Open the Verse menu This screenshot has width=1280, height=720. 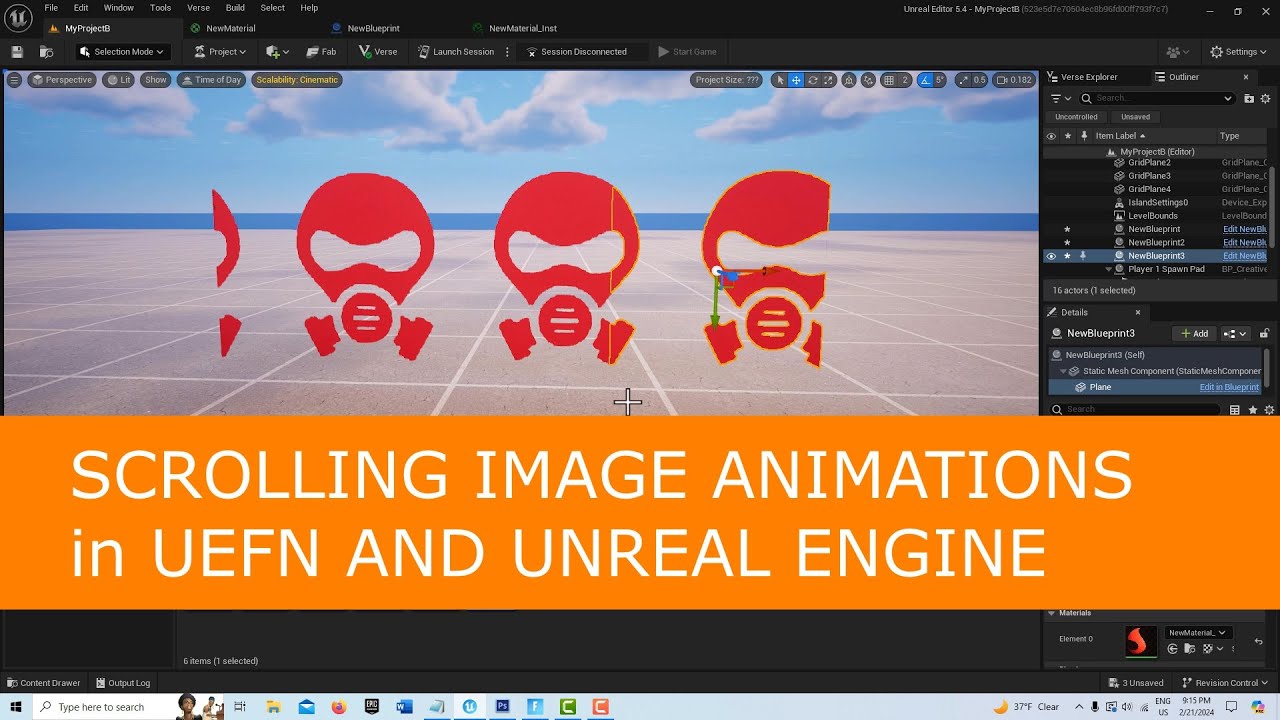coord(198,8)
